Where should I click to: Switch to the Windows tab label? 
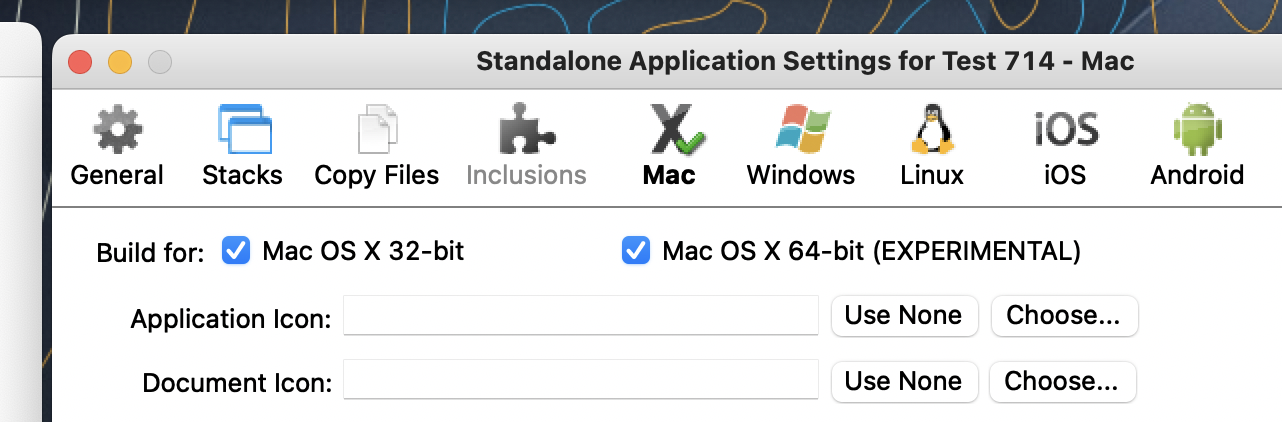pos(801,176)
